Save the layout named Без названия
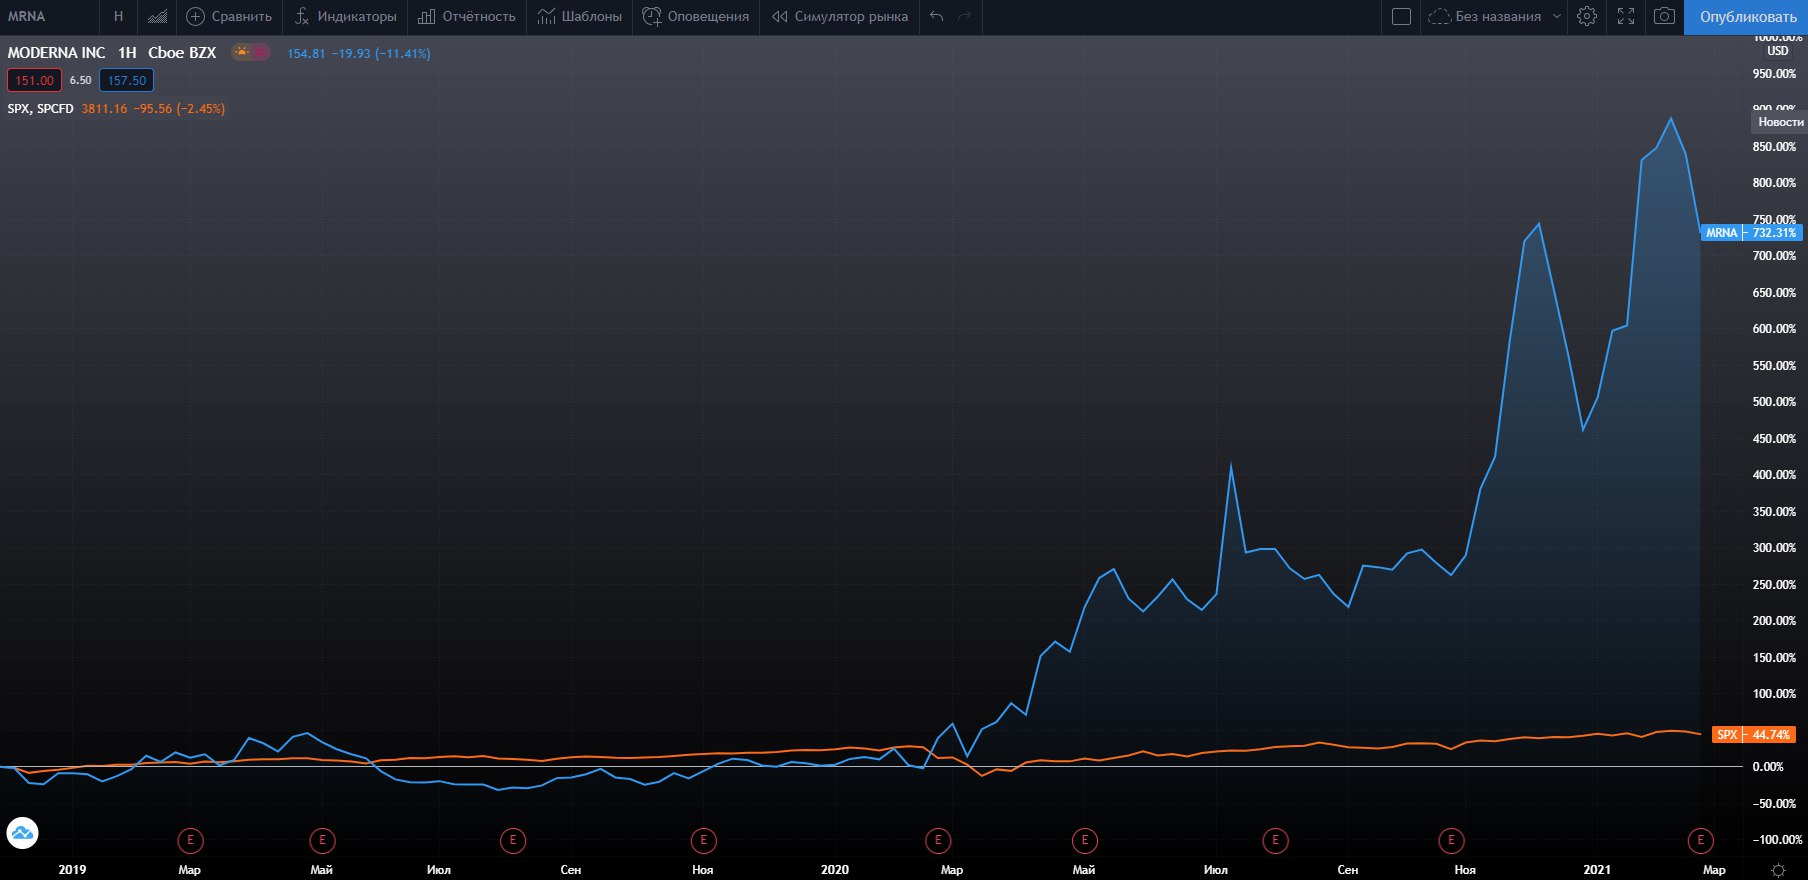Screen dimensions: 1808x880 click(x=1485, y=17)
